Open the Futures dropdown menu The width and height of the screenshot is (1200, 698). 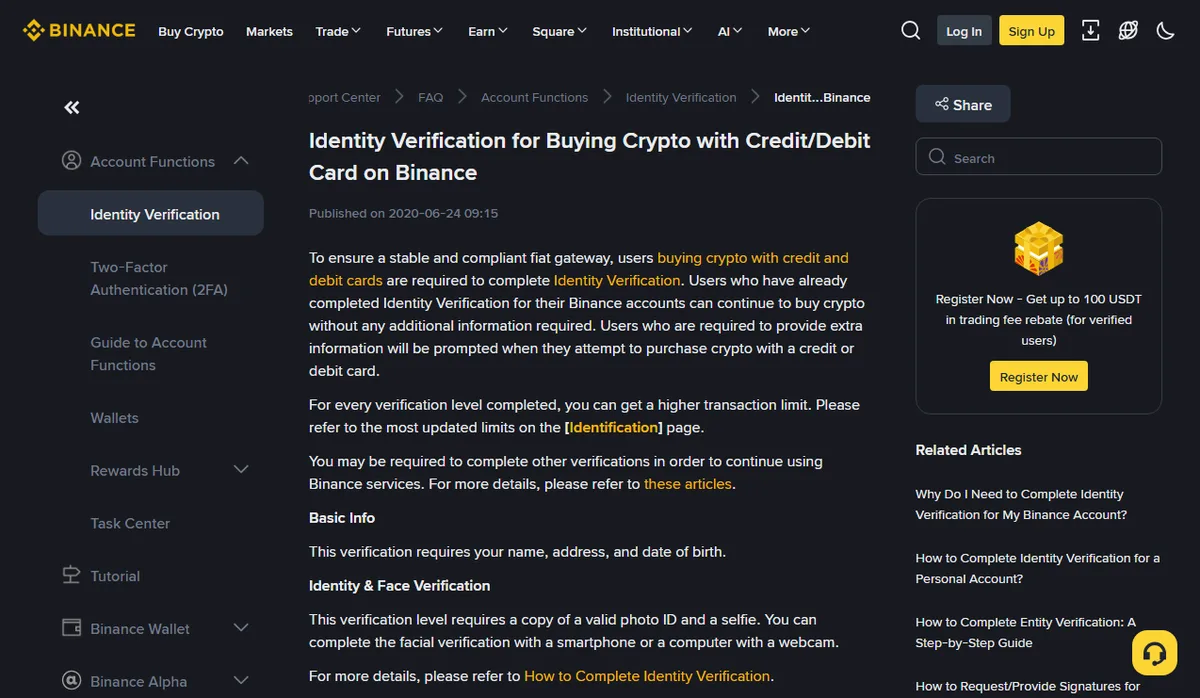coord(414,31)
